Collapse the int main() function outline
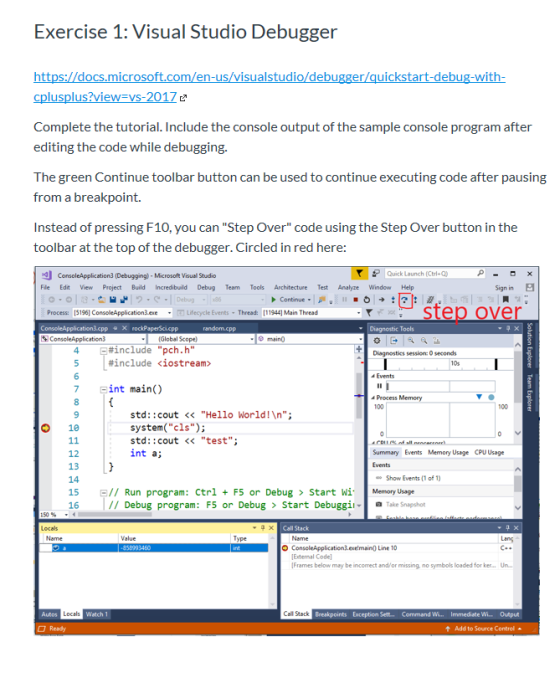The width and height of the screenshot is (560, 678). pyautogui.click(x=103, y=390)
